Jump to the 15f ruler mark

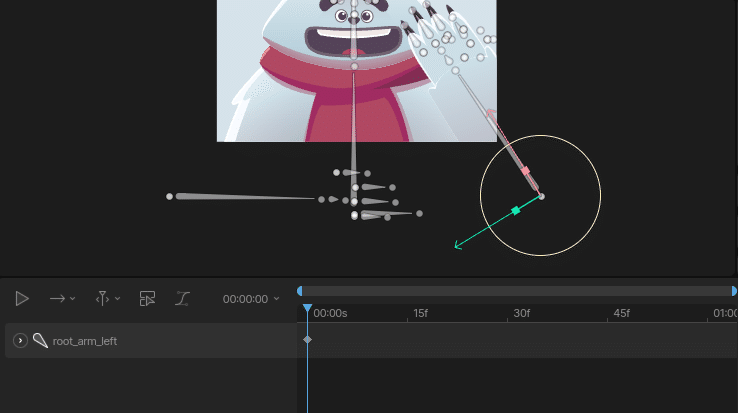click(420, 314)
